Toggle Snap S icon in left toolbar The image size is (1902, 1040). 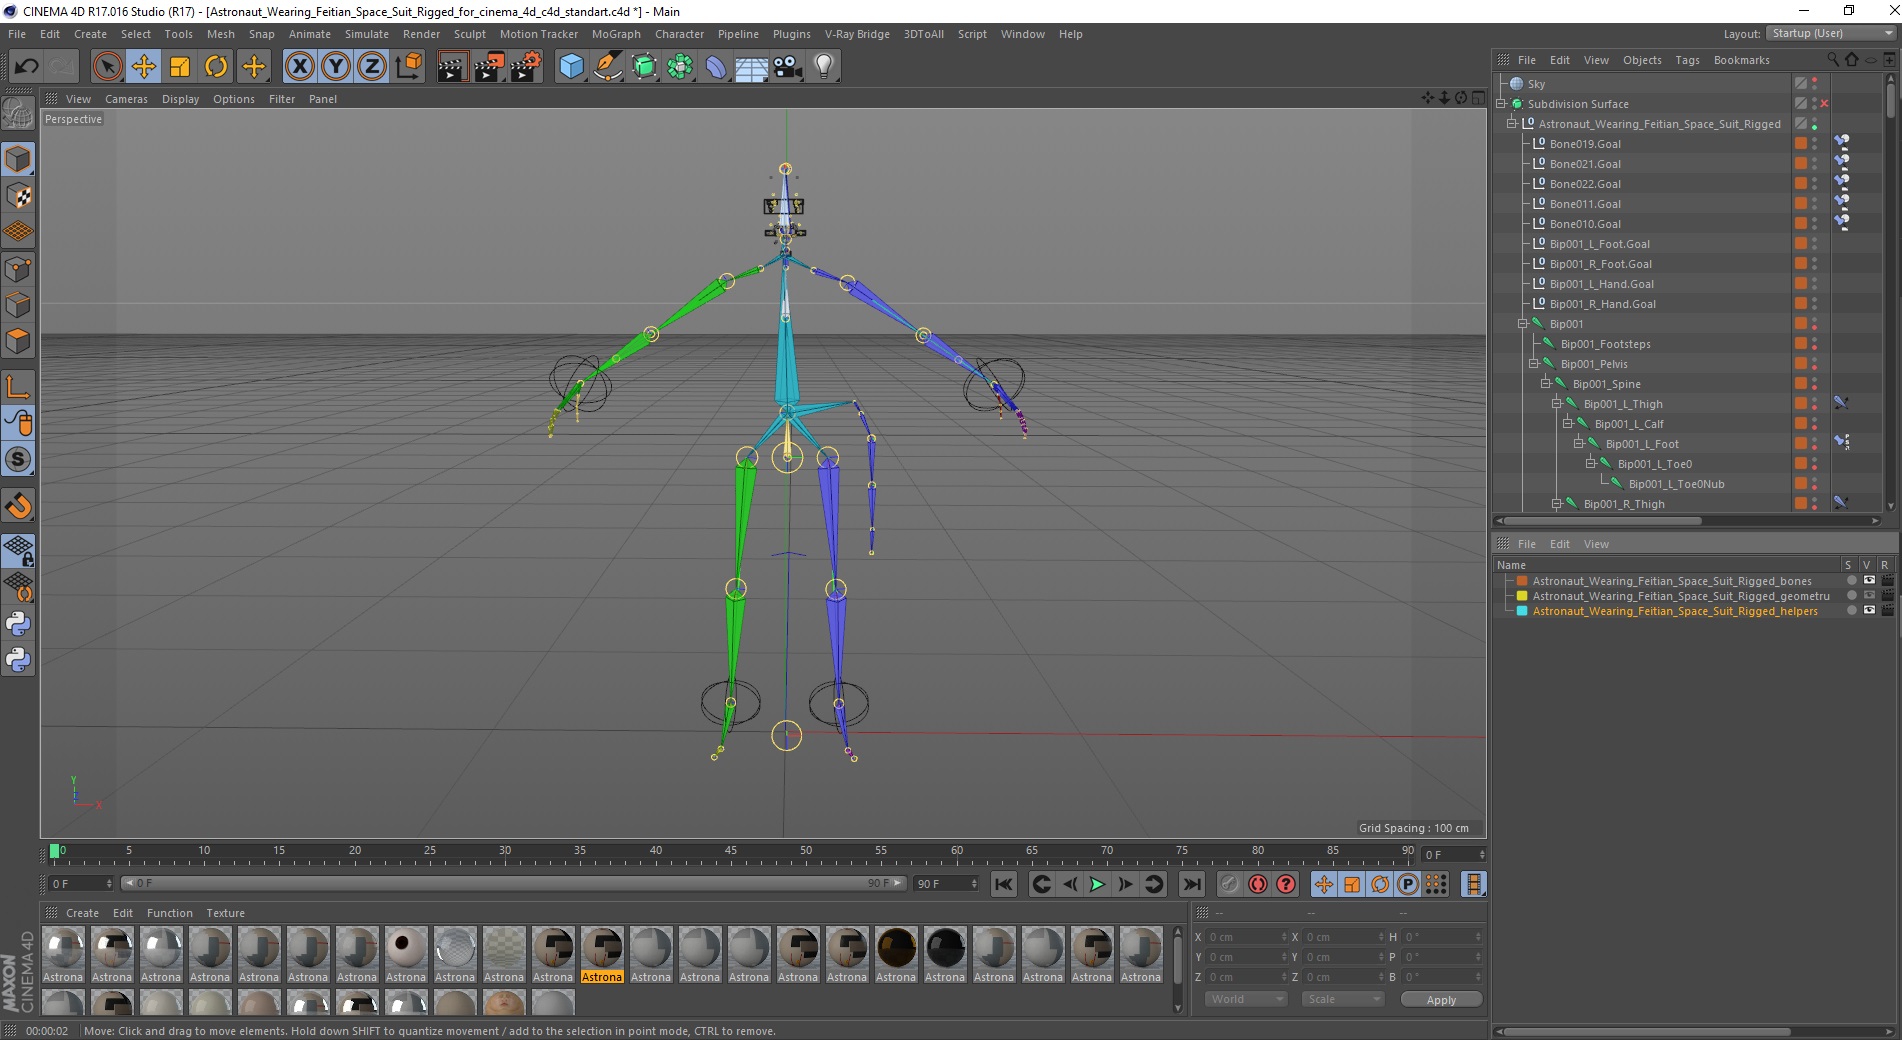tap(18, 459)
